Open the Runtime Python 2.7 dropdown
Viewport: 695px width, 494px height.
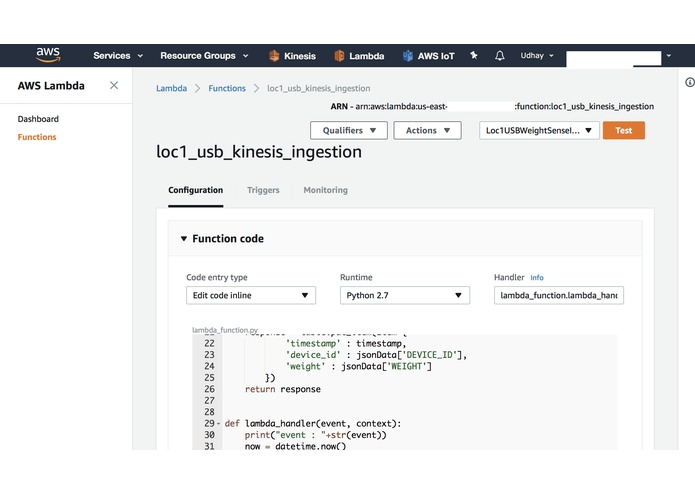pyautogui.click(x=404, y=295)
